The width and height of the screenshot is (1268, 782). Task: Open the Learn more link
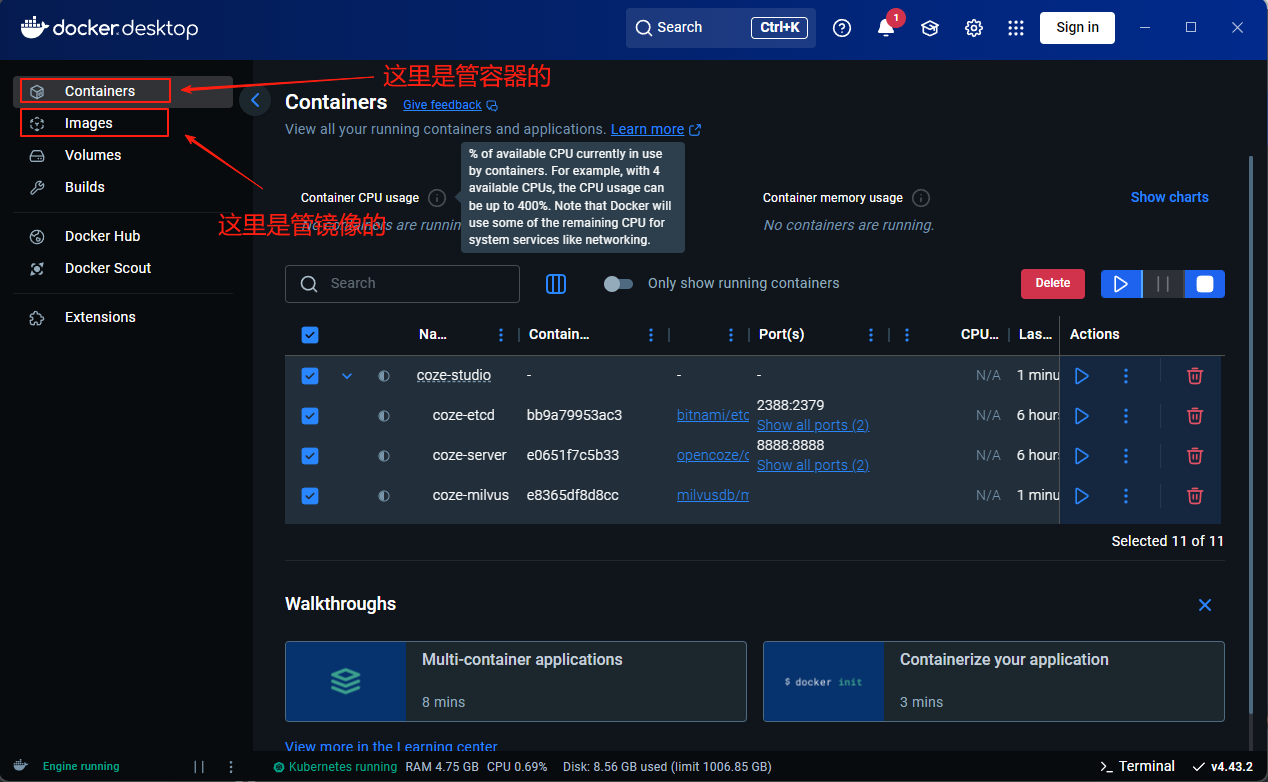pyautogui.click(x=656, y=129)
